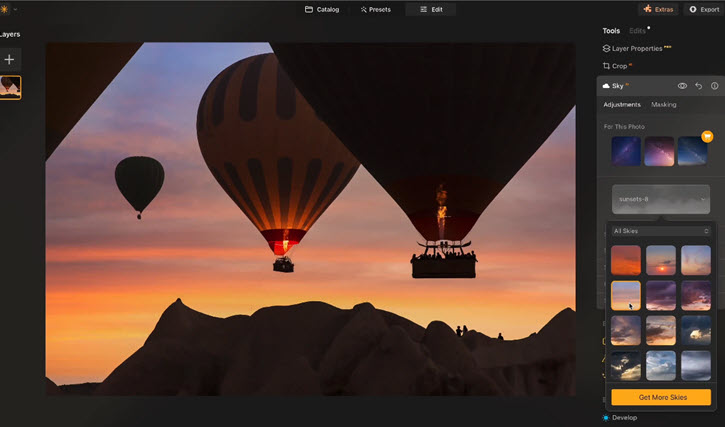Screen dimensions: 725x427
Task: Select the balloon photo layer thumbnail
Action: (10, 87)
